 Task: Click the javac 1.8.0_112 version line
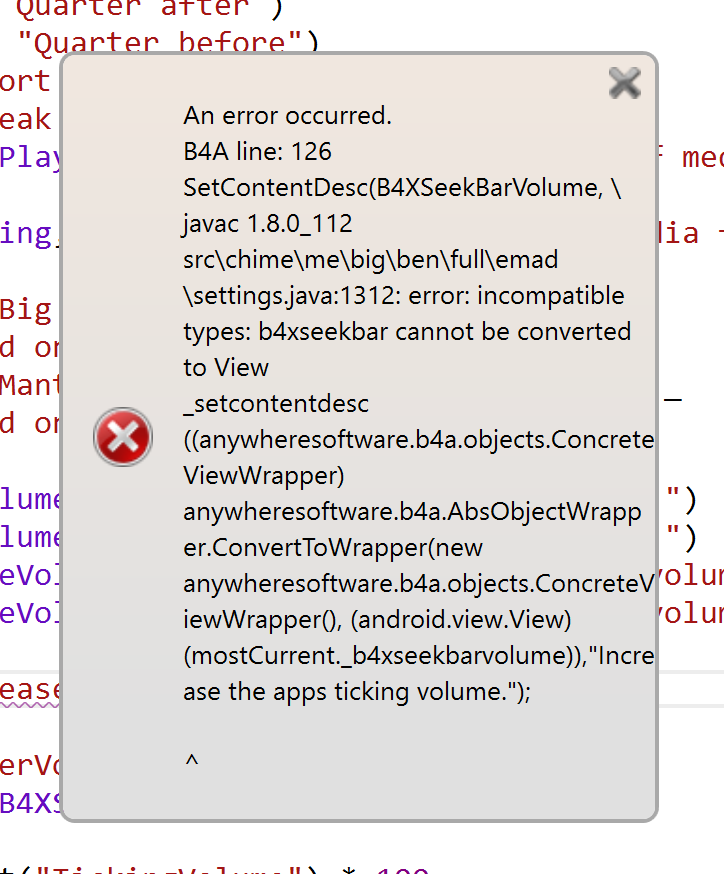tap(268, 224)
